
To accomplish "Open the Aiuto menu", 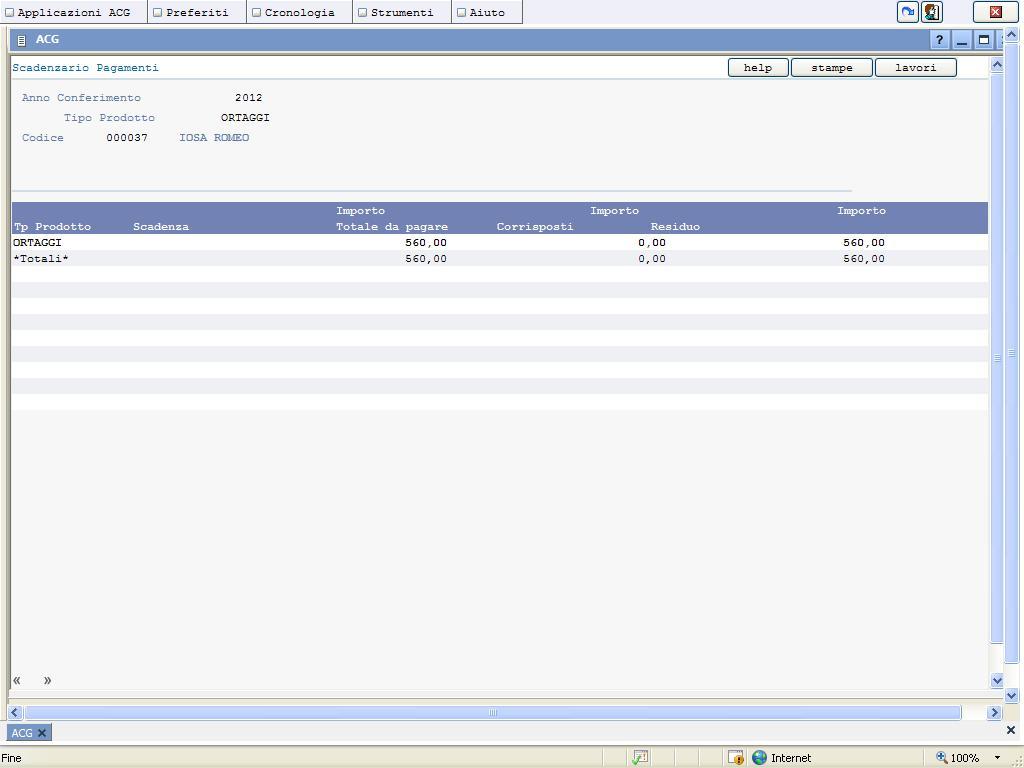I will 487,12.
